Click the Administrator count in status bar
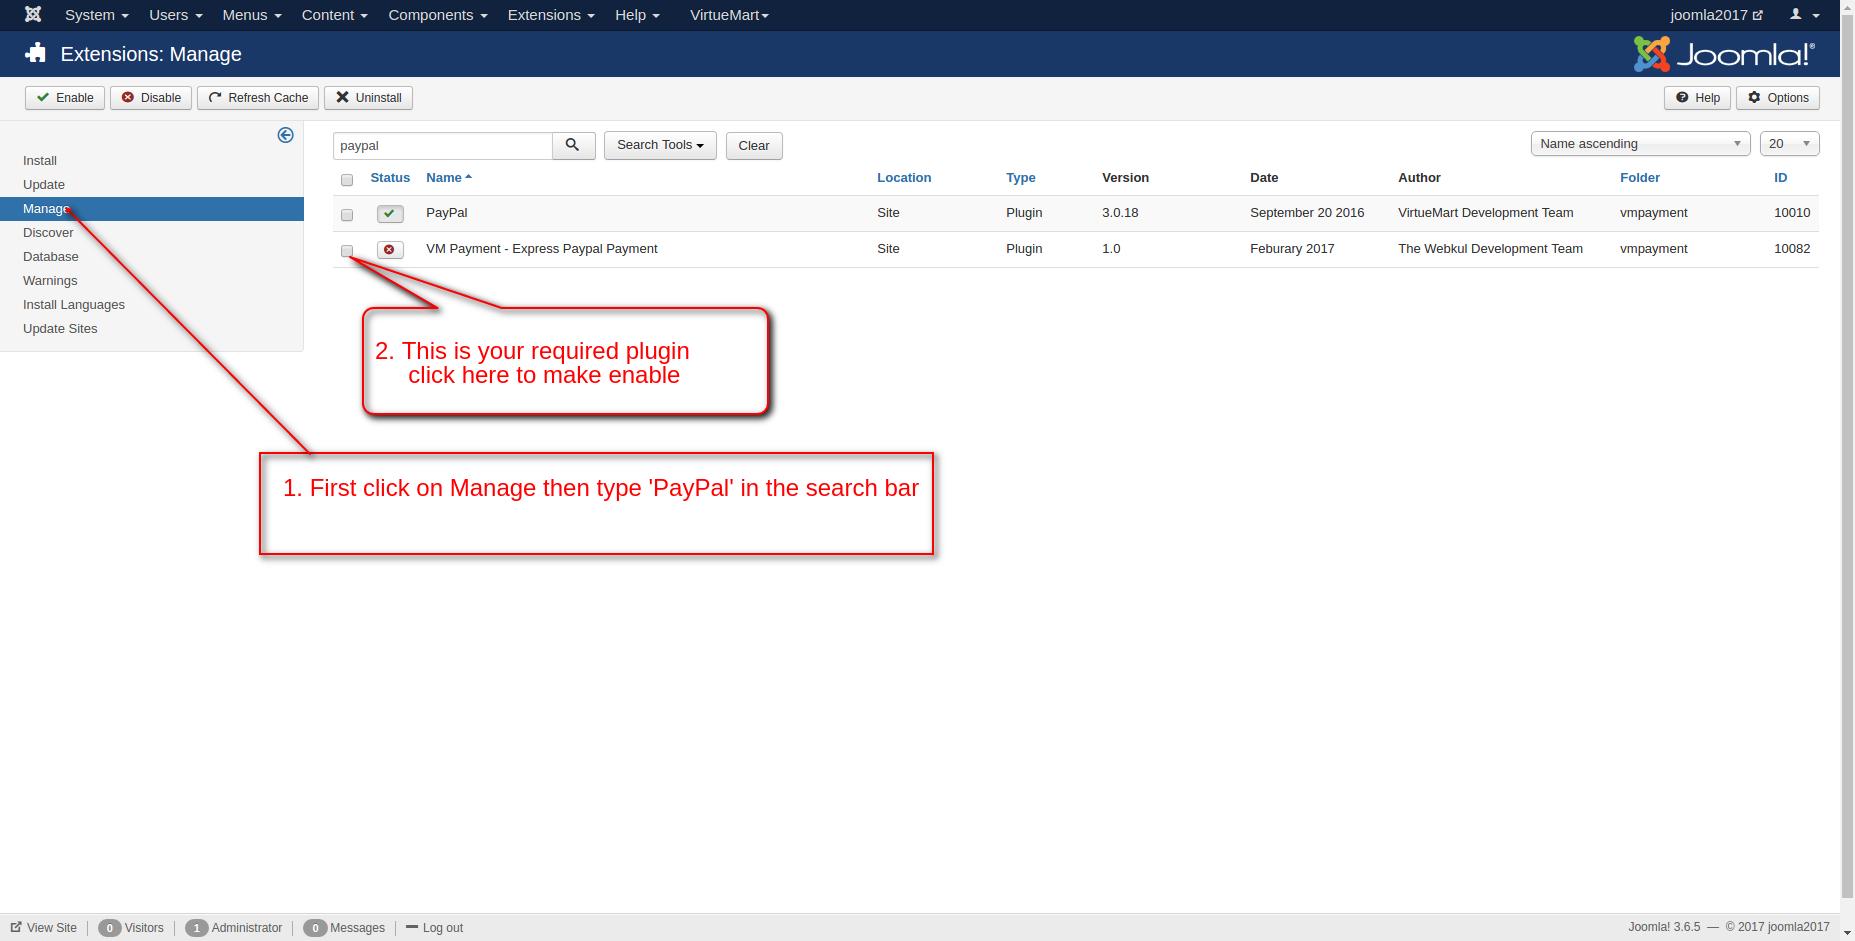 (x=234, y=928)
